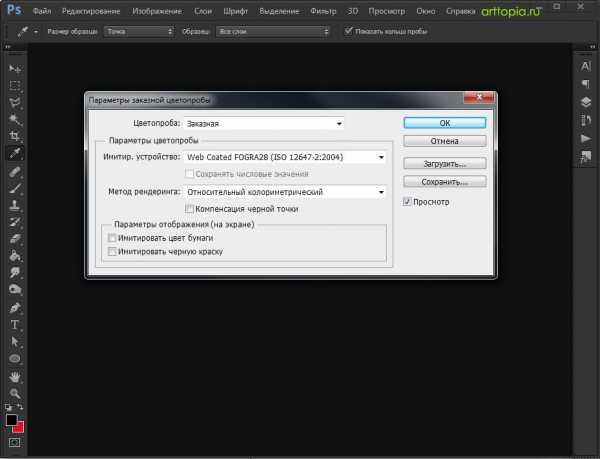Toggle Показать кольцо пробы checkbox
This screenshot has height=459, width=600.
tap(348, 31)
